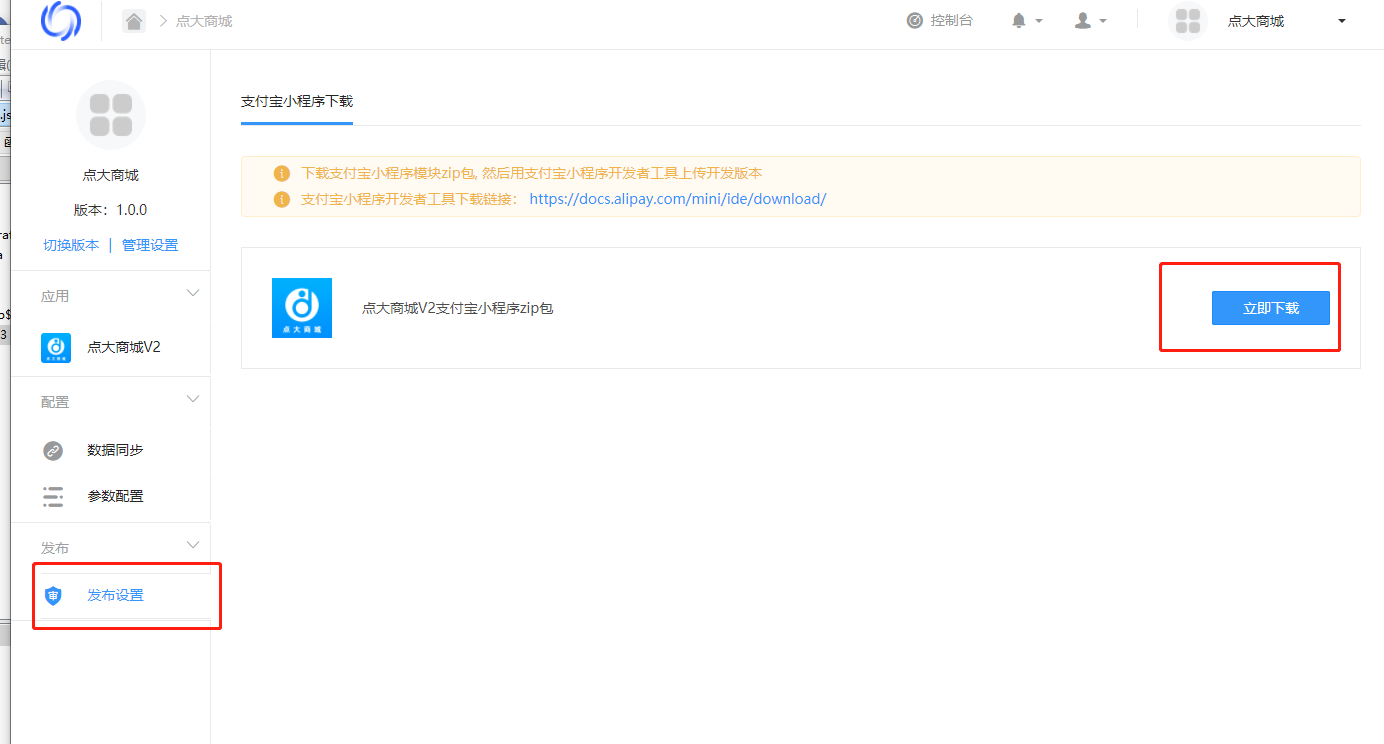Click the first info icon in notice
The image size is (1384, 744).
click(x=282, y=173)
